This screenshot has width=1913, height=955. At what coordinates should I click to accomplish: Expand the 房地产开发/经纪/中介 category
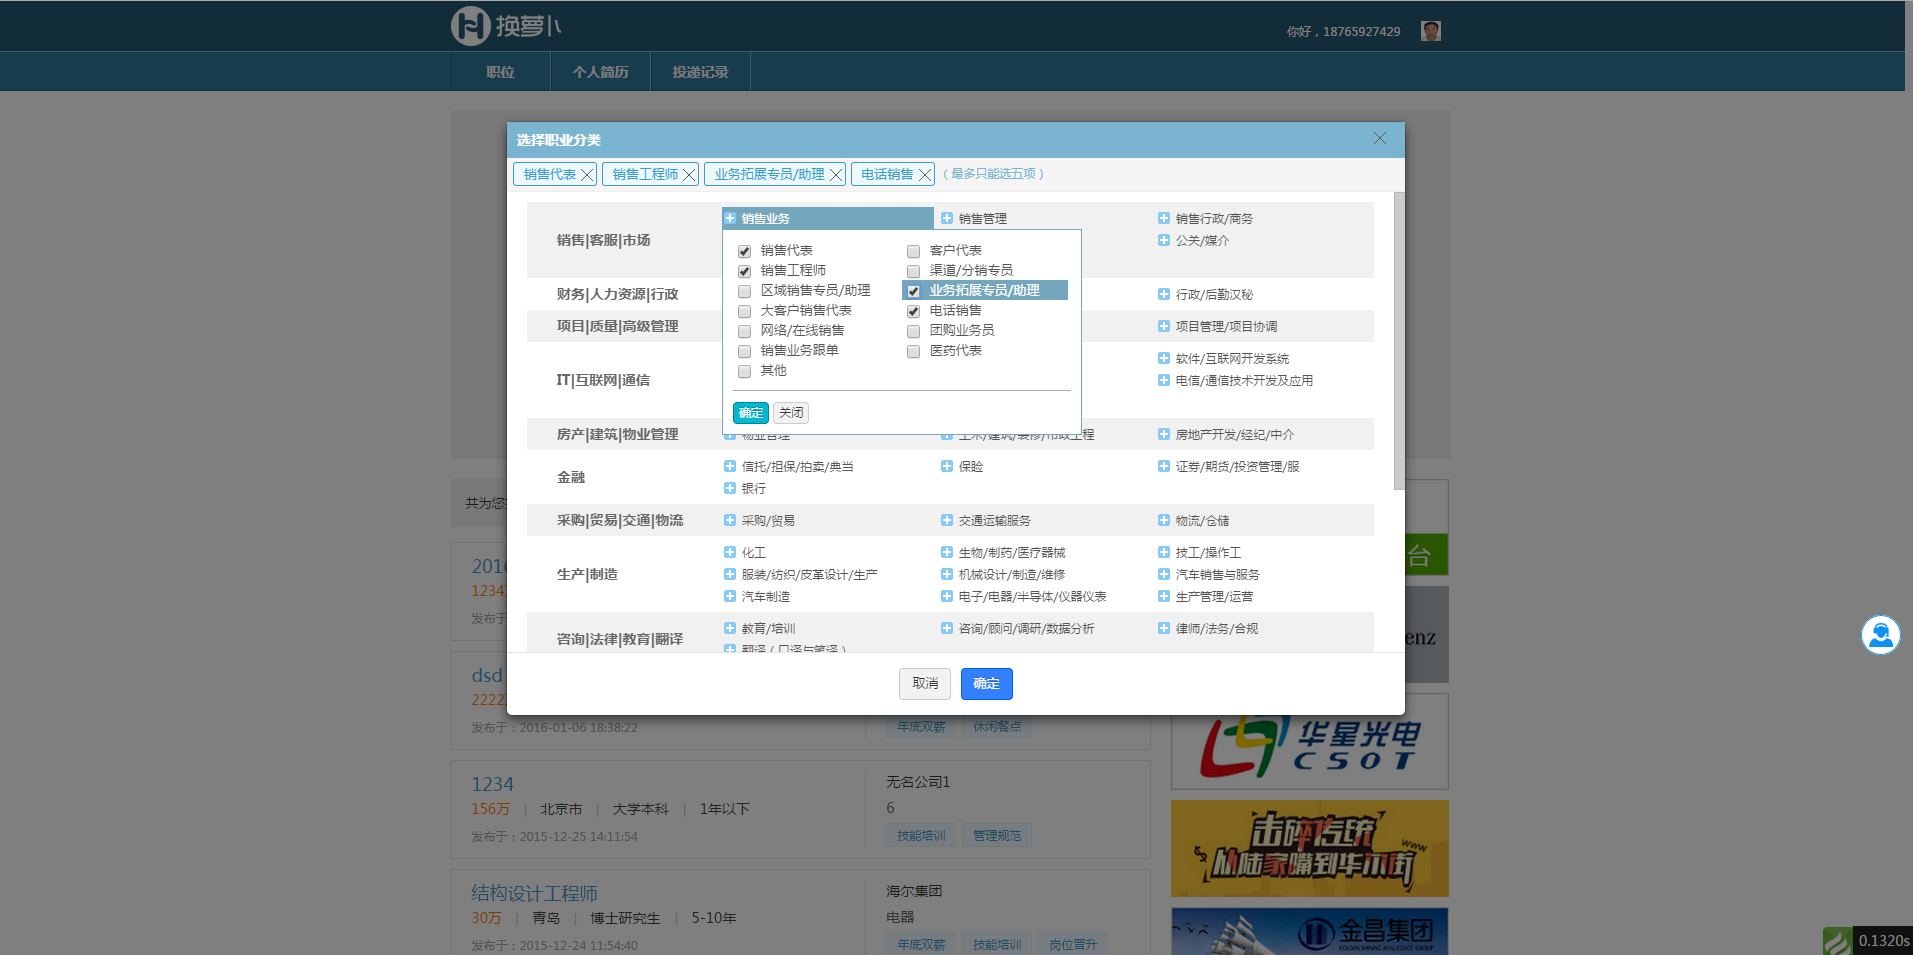pos(1164,434)
